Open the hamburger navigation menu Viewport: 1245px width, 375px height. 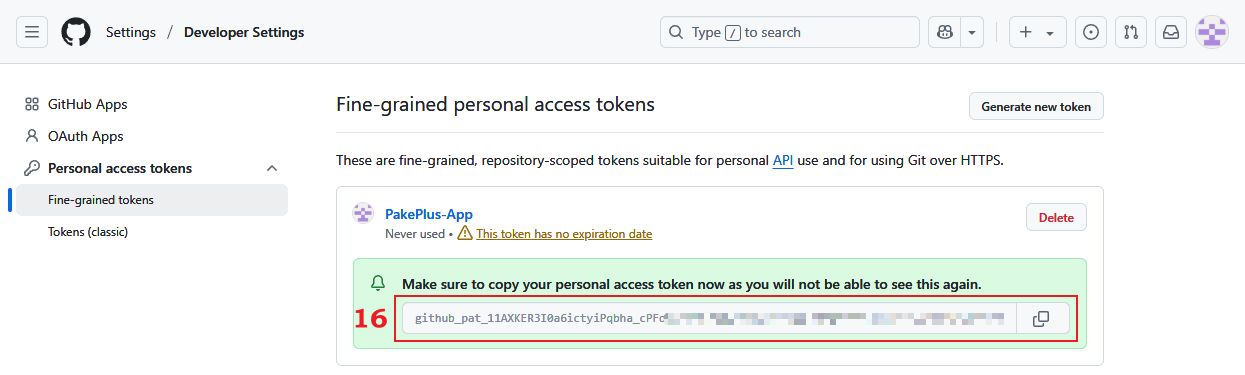tap(32, 32)
